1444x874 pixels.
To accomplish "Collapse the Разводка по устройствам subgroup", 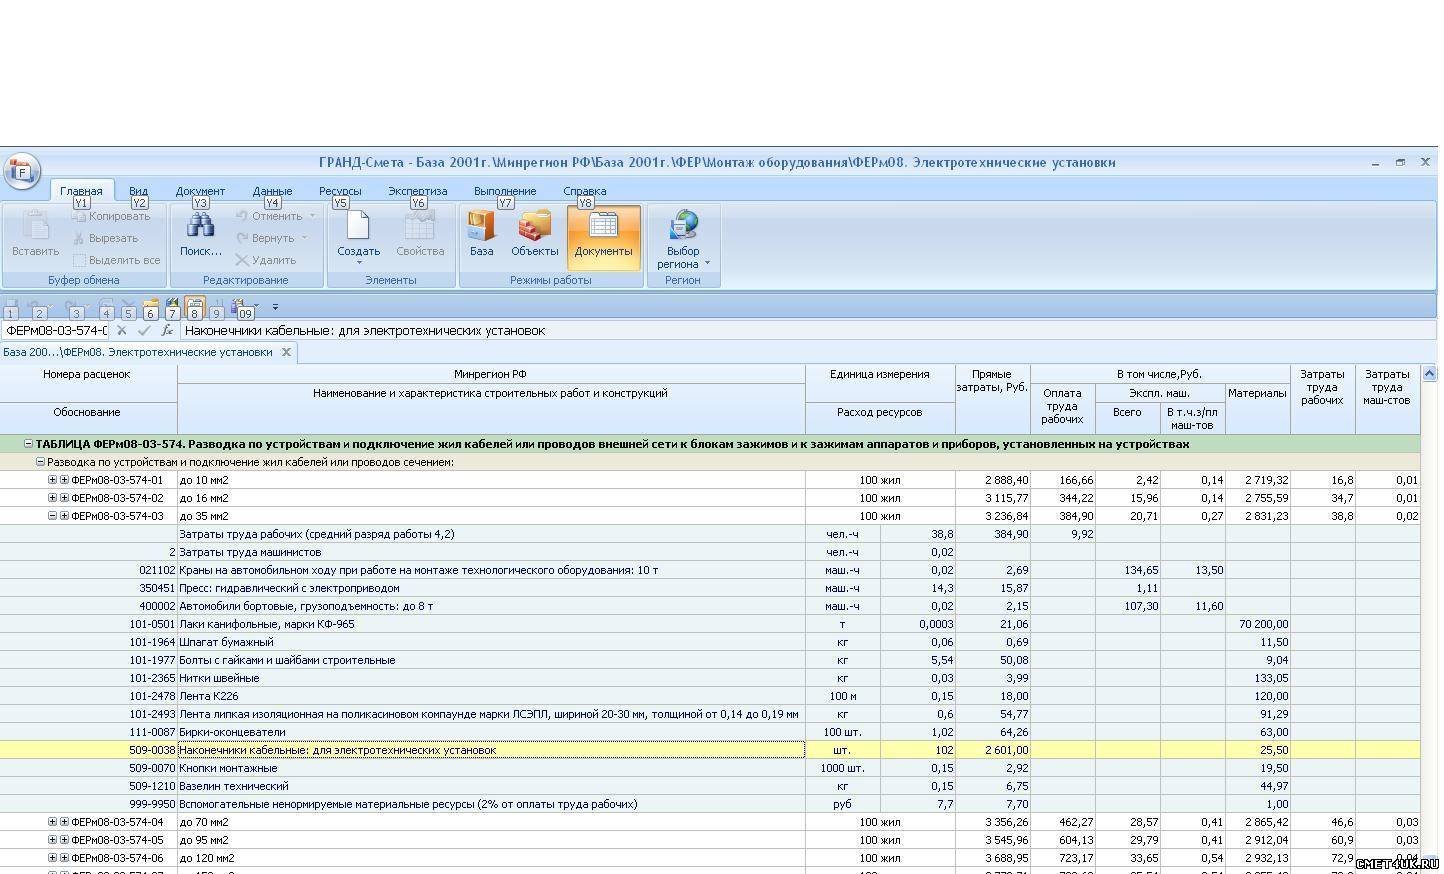I will click(x=40, y=462).
